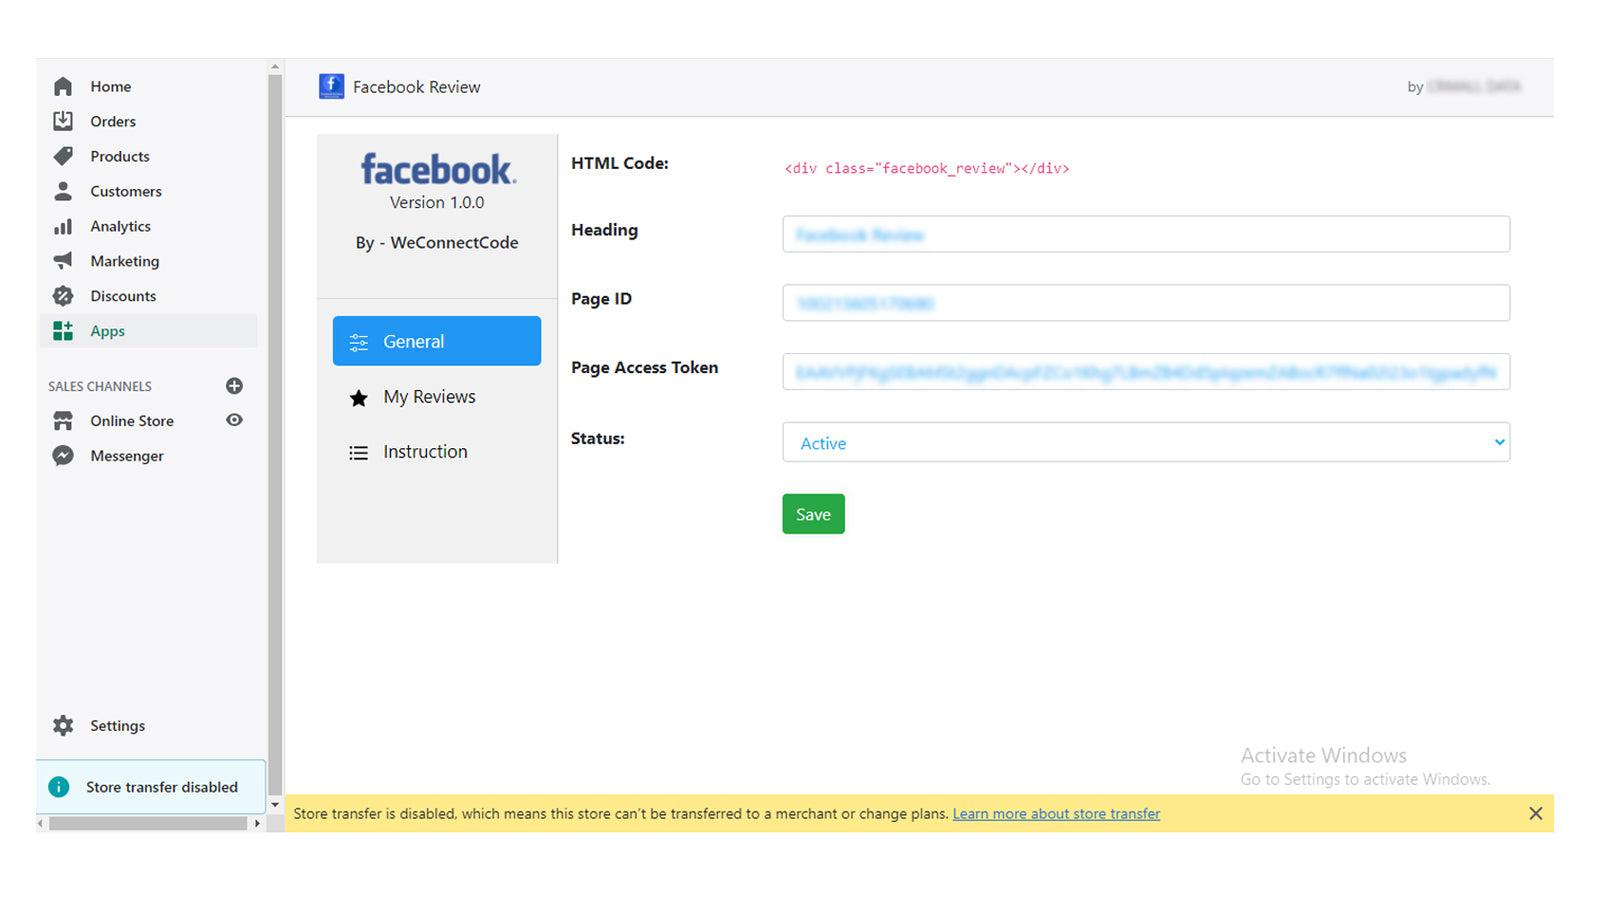Select the General settings tab

pyautogui.click(x=436, y=341)
